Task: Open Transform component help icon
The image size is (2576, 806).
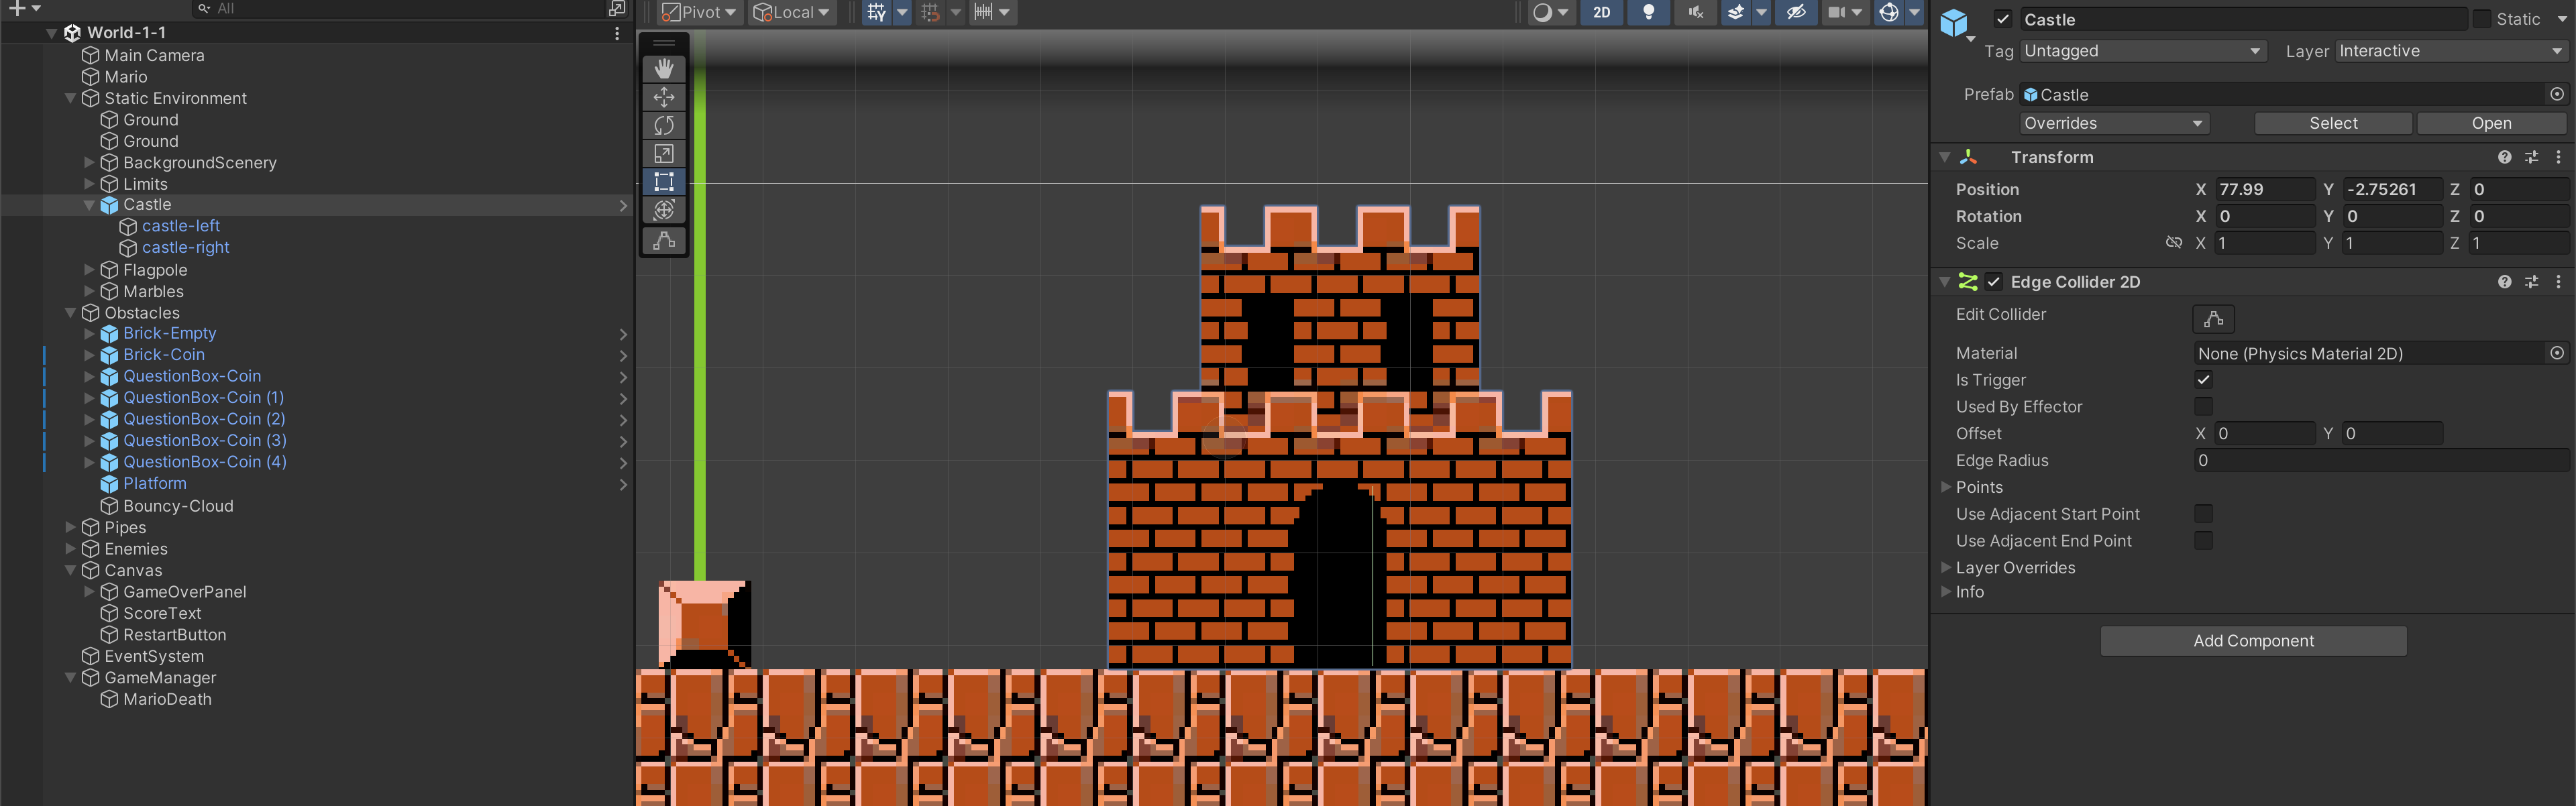Action: click(x=2504, y=157)
